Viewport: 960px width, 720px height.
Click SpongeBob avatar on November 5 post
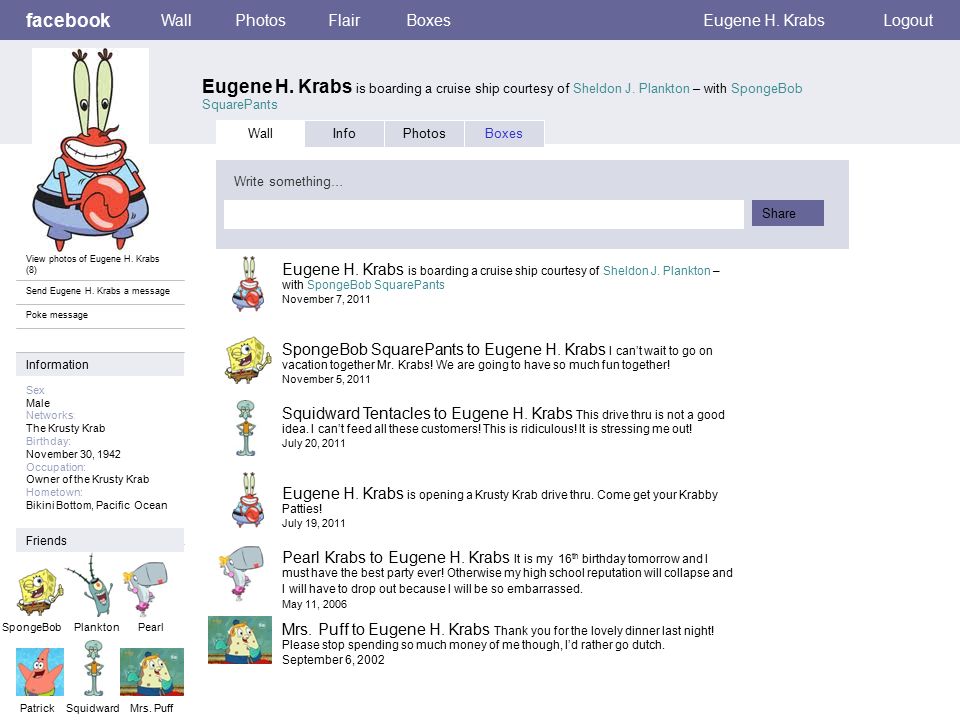click(248, 359)
